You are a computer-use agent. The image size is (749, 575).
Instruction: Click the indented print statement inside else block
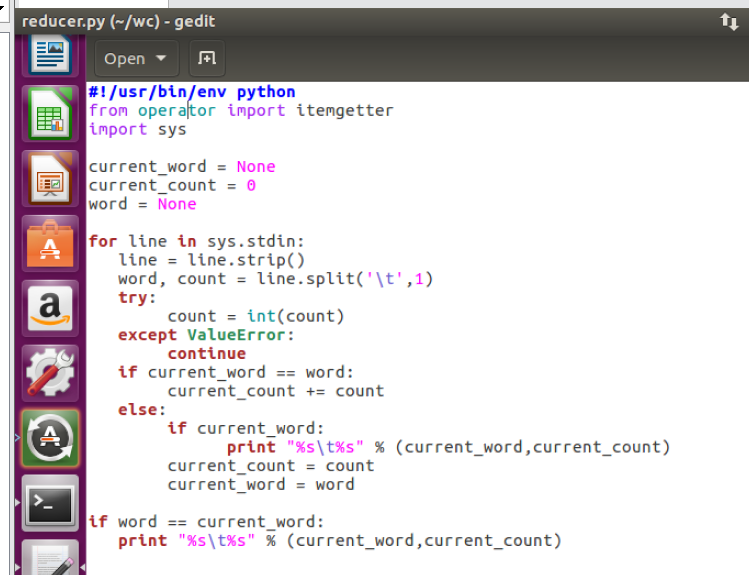[x=449, y=447]
